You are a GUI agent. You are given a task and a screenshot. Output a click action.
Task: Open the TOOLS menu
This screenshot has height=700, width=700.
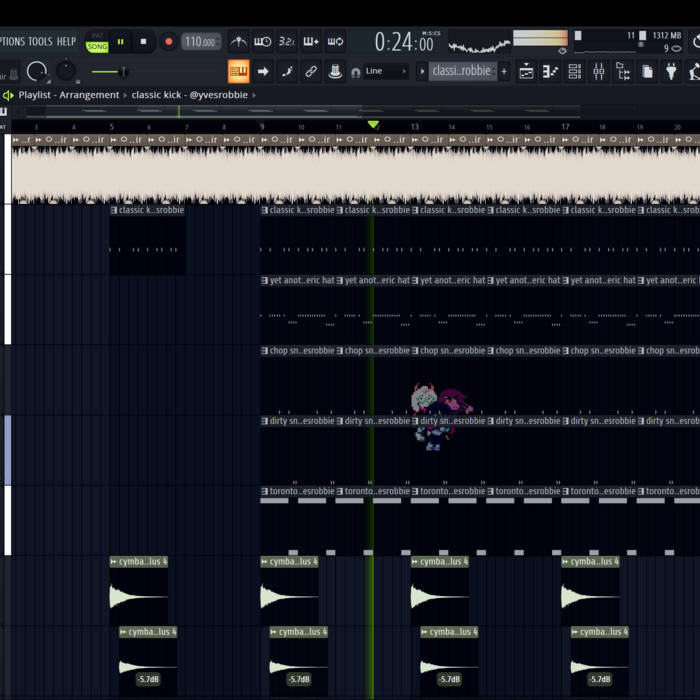[40, 42]
